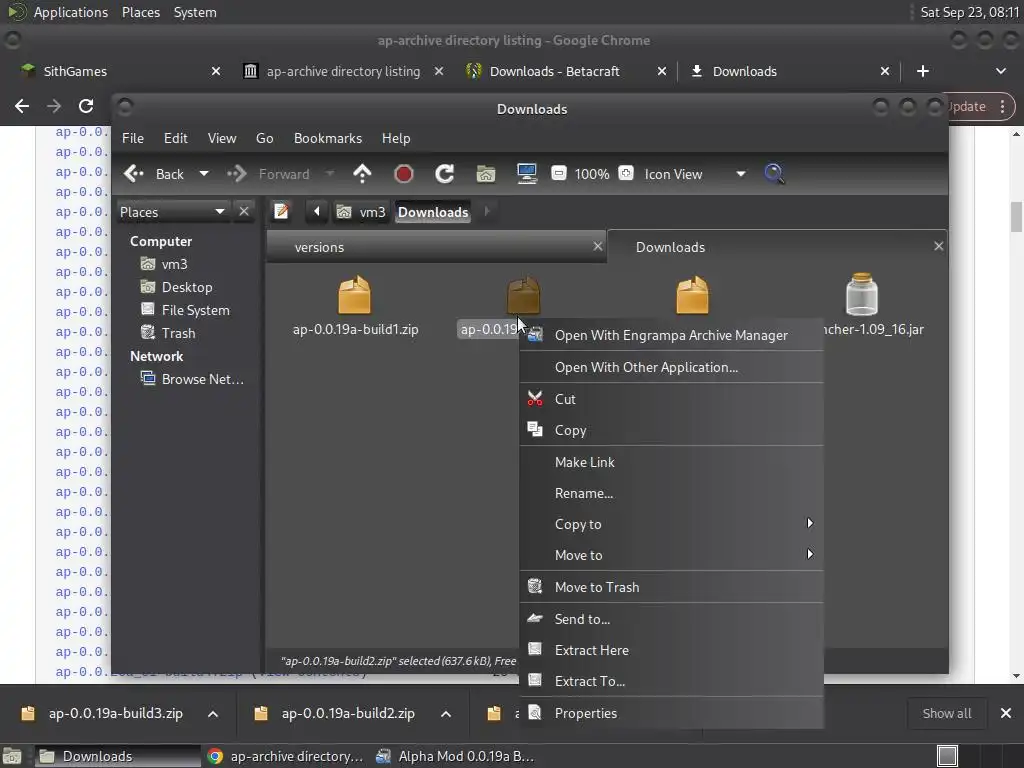Go back in Chrome browser
1024x768 pixels.
coord(22,106)
